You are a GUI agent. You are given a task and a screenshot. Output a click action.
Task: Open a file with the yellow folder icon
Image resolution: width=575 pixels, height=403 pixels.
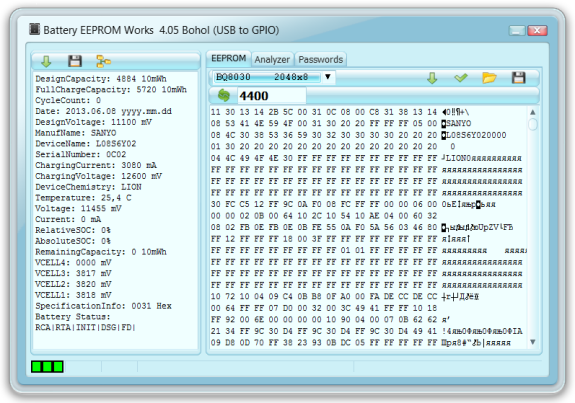pyautogui.click(x=489, y=78)
